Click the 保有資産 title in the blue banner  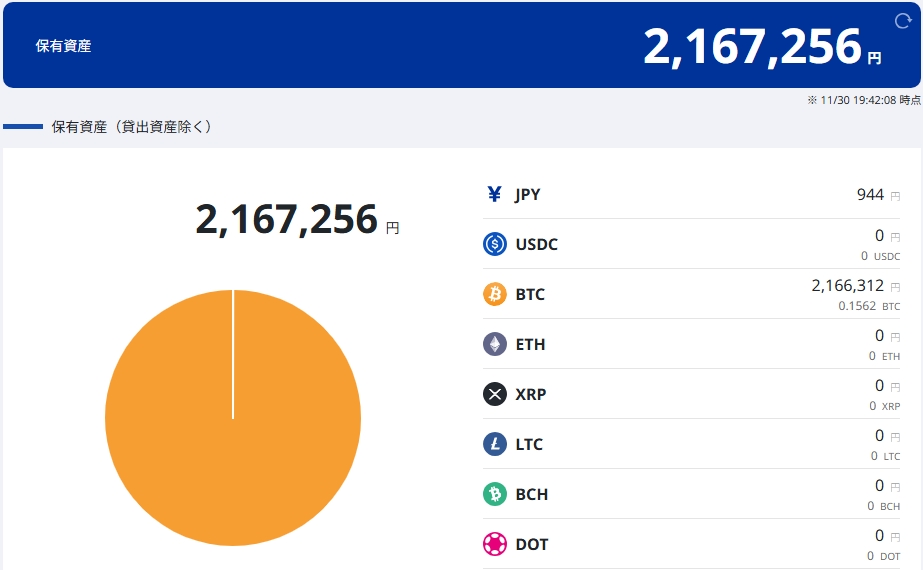pos(63,46)
